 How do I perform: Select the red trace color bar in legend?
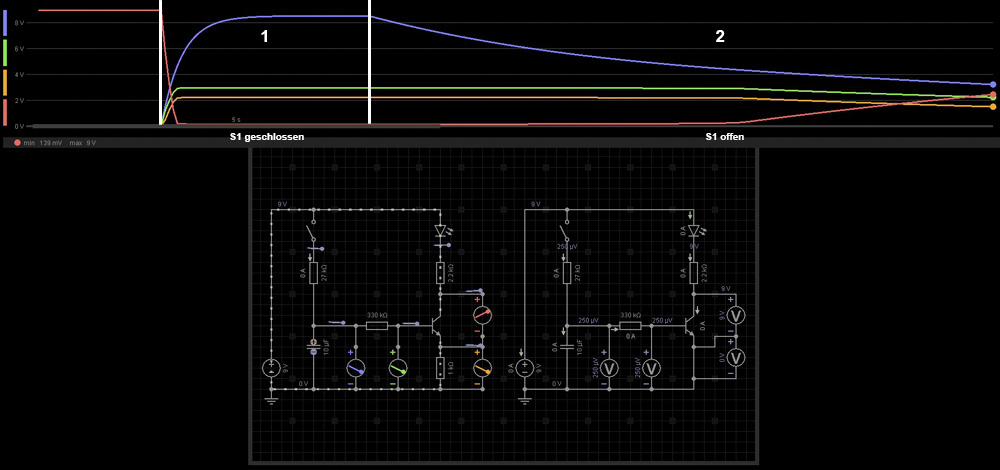[x=5, y=111]
